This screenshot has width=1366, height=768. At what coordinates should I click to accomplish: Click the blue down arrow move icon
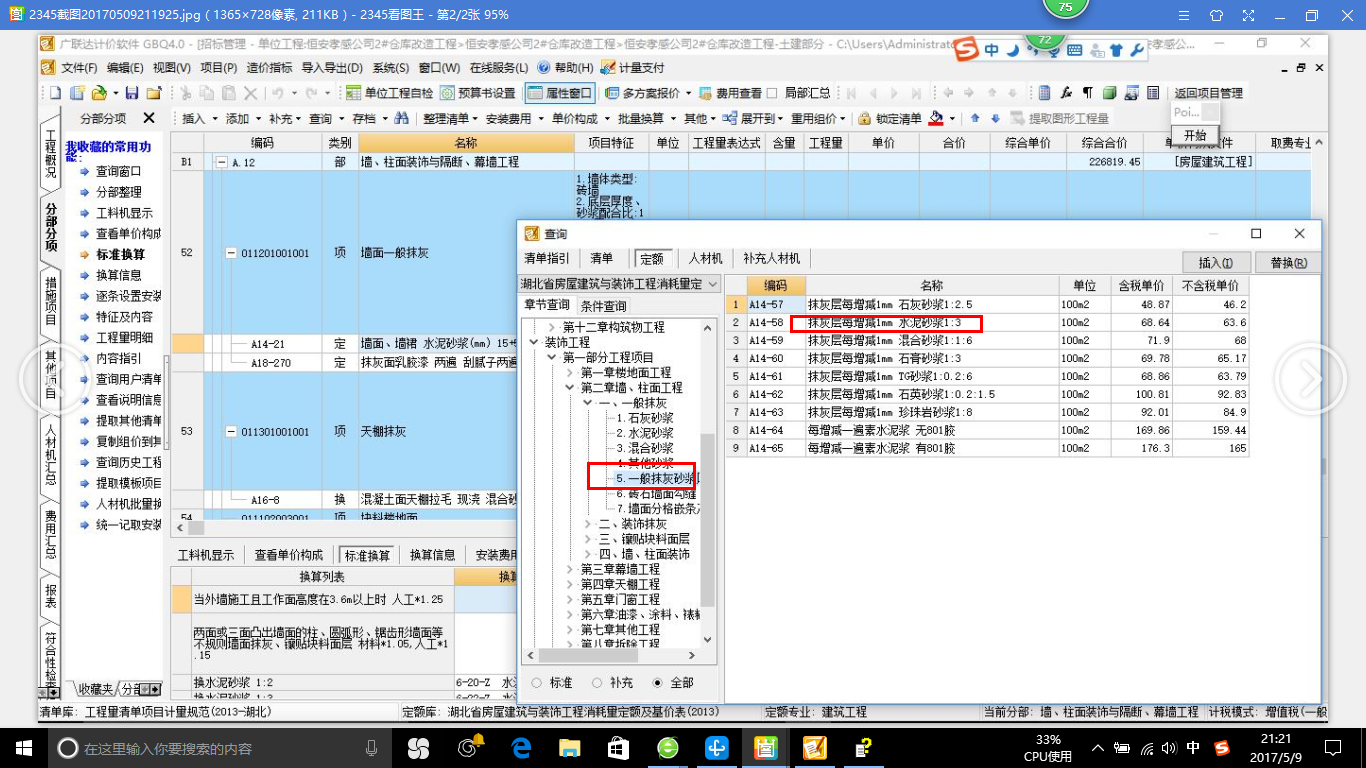995,118
